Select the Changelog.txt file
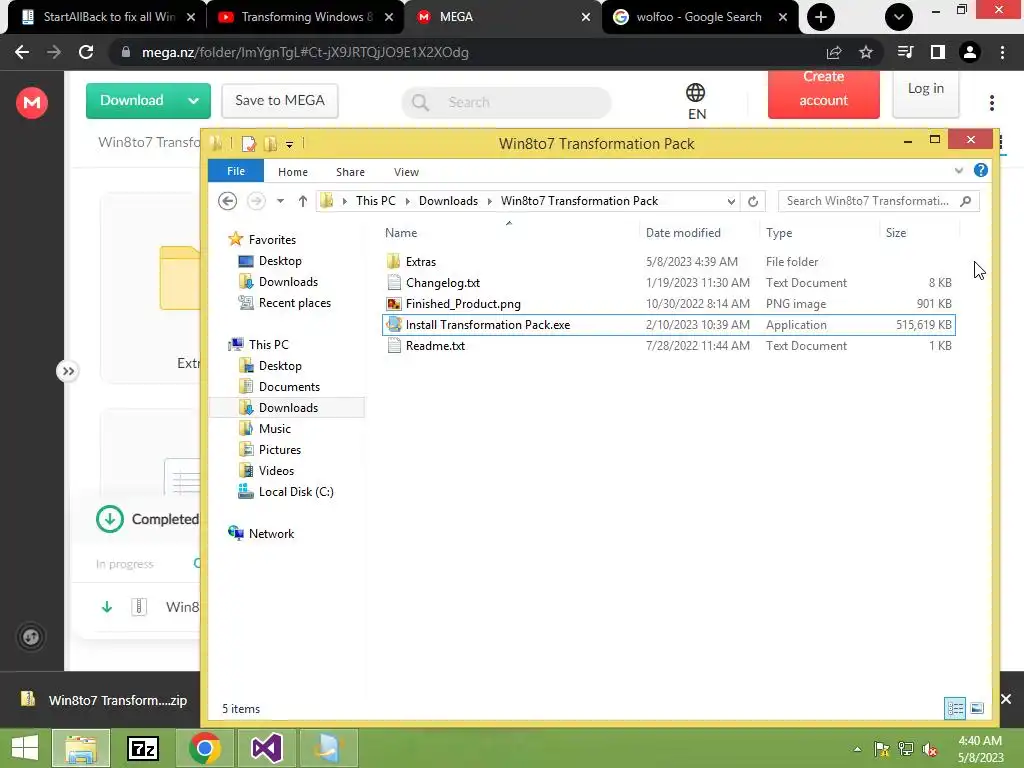 443,283
